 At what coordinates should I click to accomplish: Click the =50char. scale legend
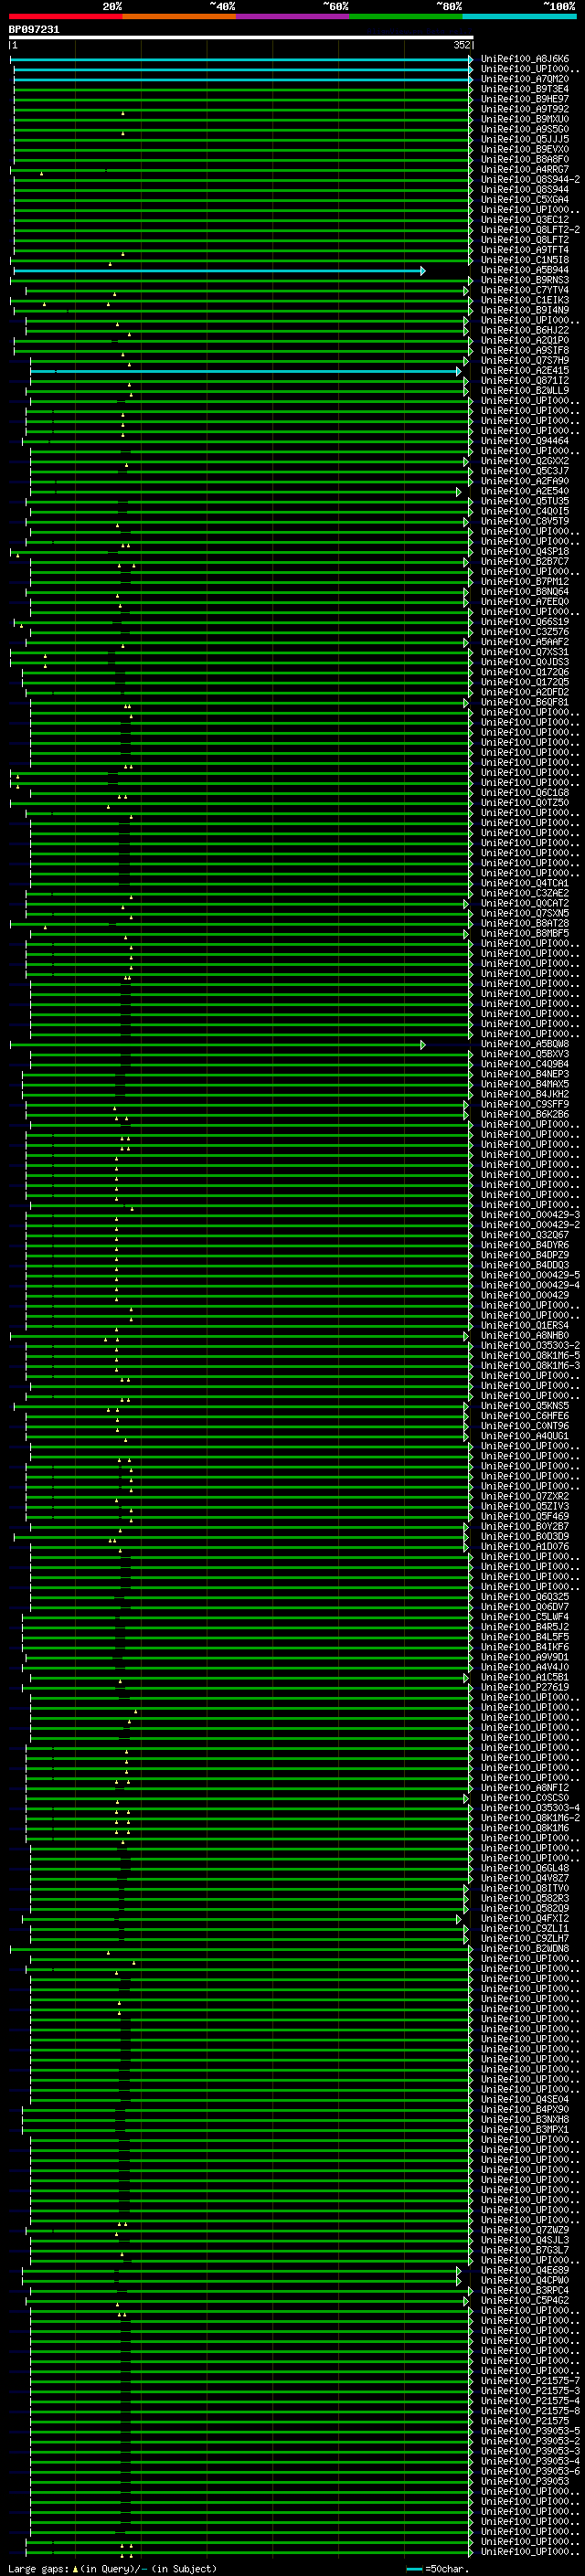437,2568
